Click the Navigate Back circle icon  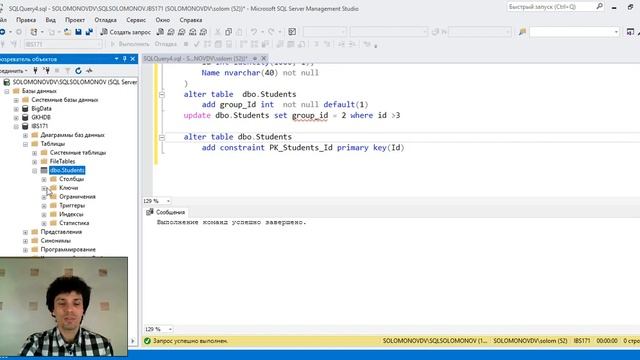coord(2,31)
